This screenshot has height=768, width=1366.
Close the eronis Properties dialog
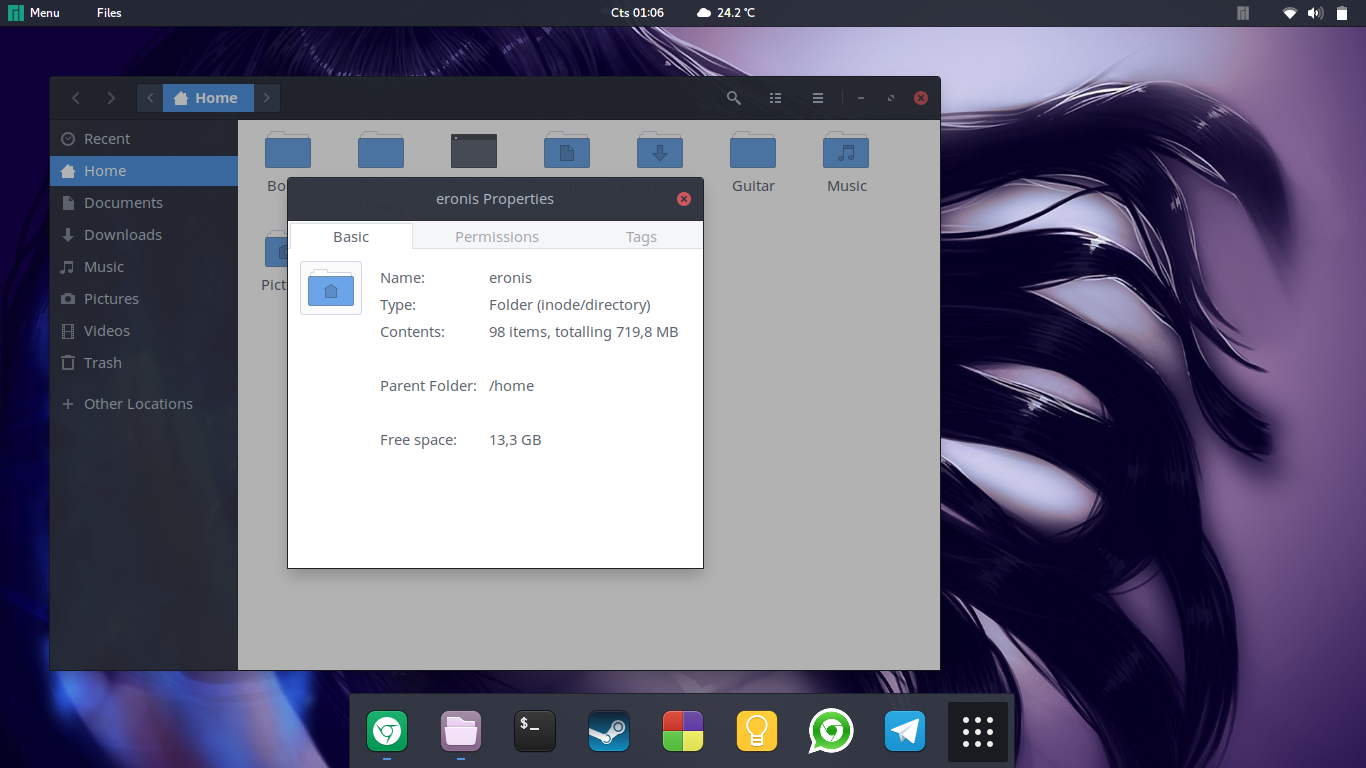coord(684,199)
